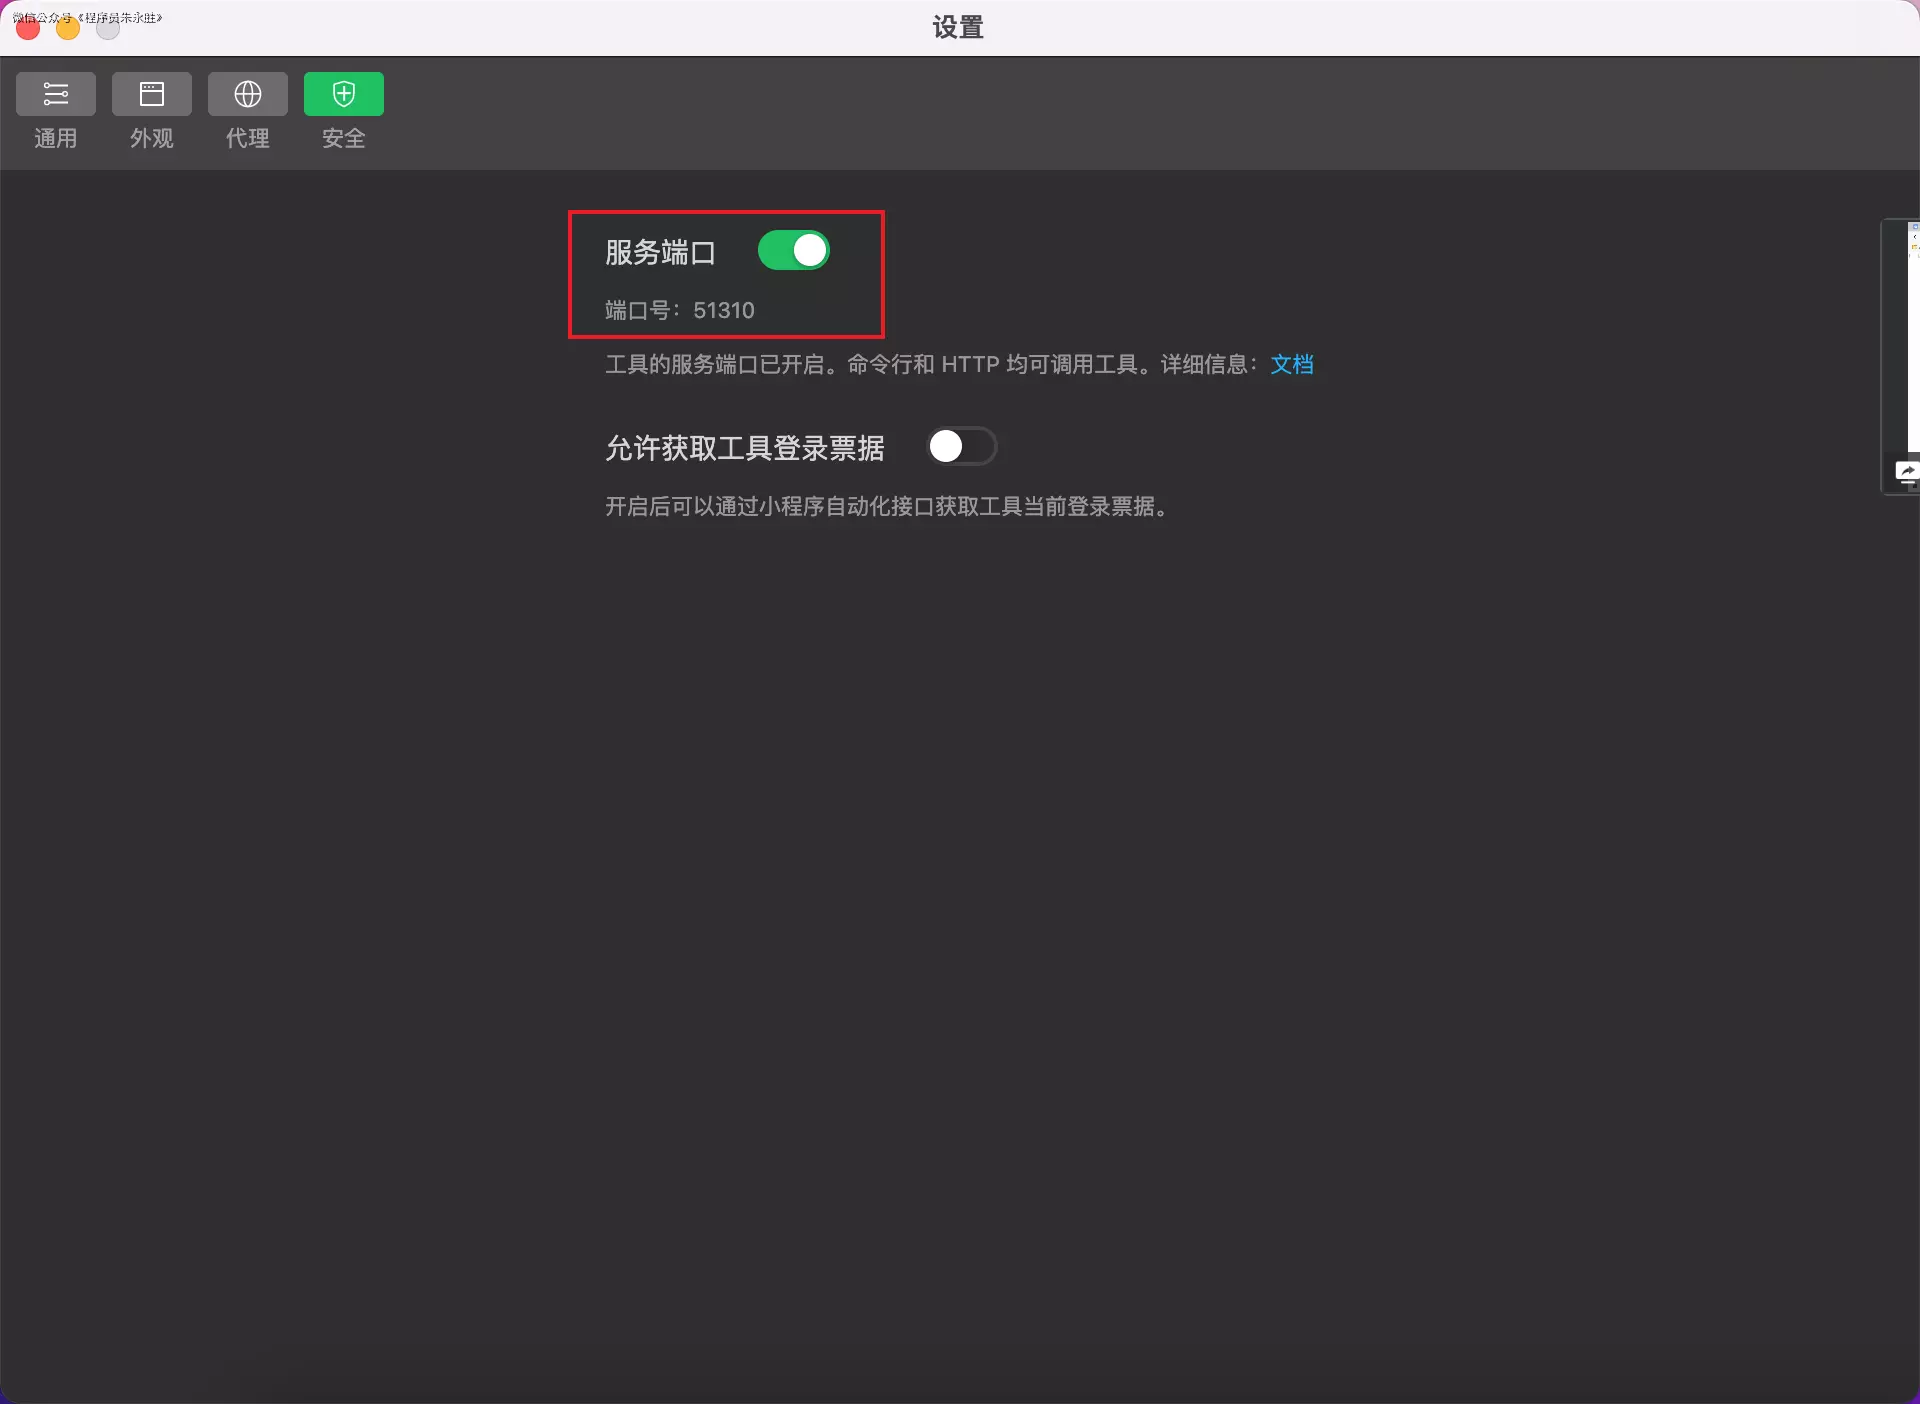1920x1404 pixels.
Task: Select the globe icon above 代理
Action: [x=247, y=93]
